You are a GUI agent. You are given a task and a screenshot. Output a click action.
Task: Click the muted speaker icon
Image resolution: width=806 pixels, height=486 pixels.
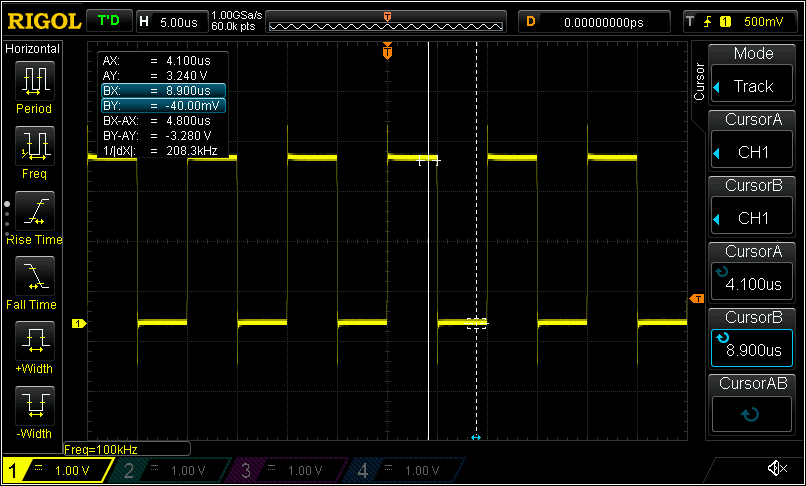tap(777, 468)
